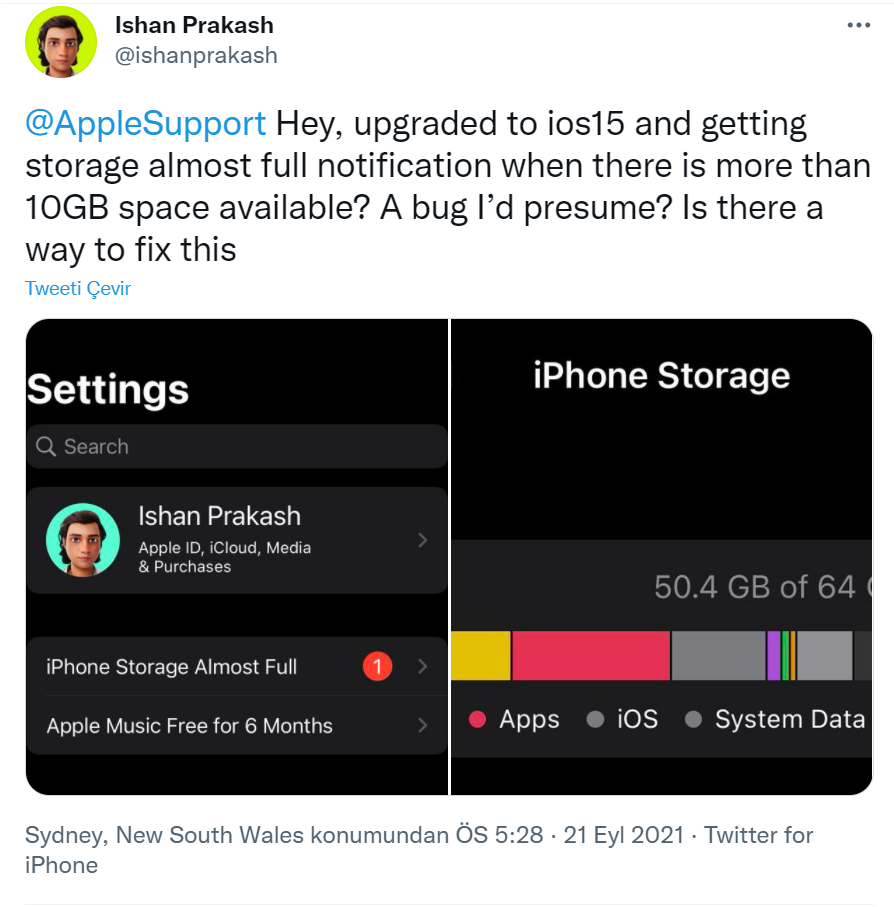Click the Apple ID avatar in Settings screenshot
The width and height of the screenshot is (894, 907).
point(83,540)
